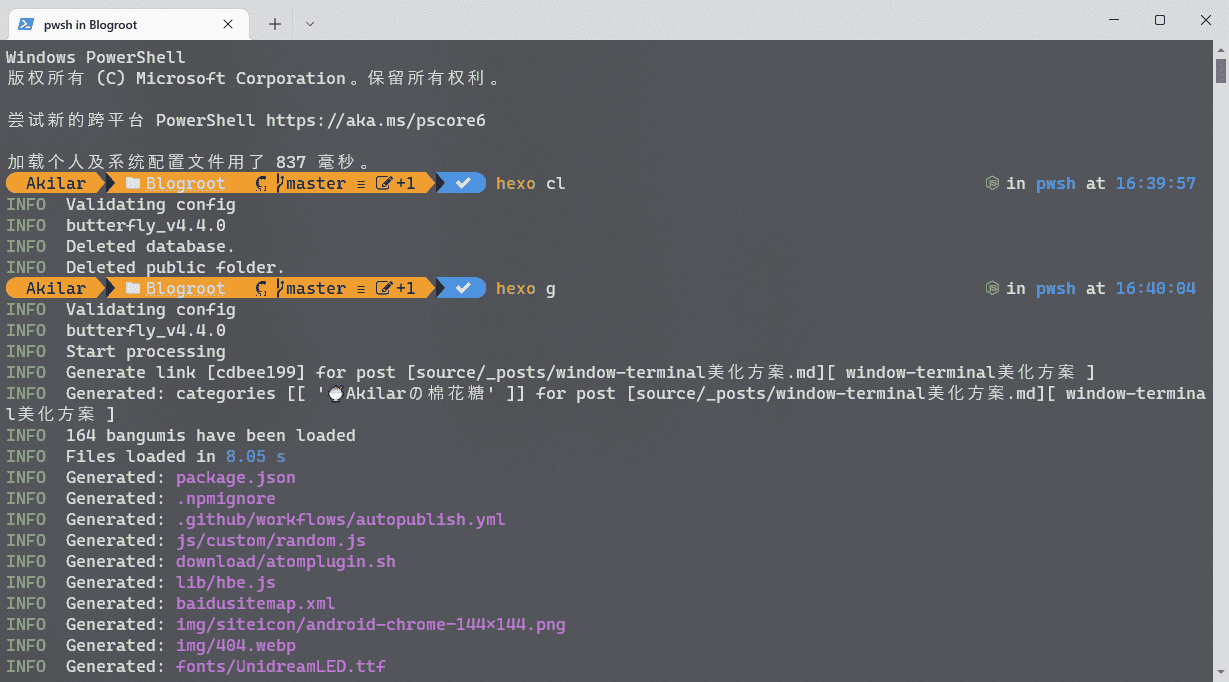The image size is (1229, 682).
Task: Maximize the terminal window
Action: [x=1160, y=21]
